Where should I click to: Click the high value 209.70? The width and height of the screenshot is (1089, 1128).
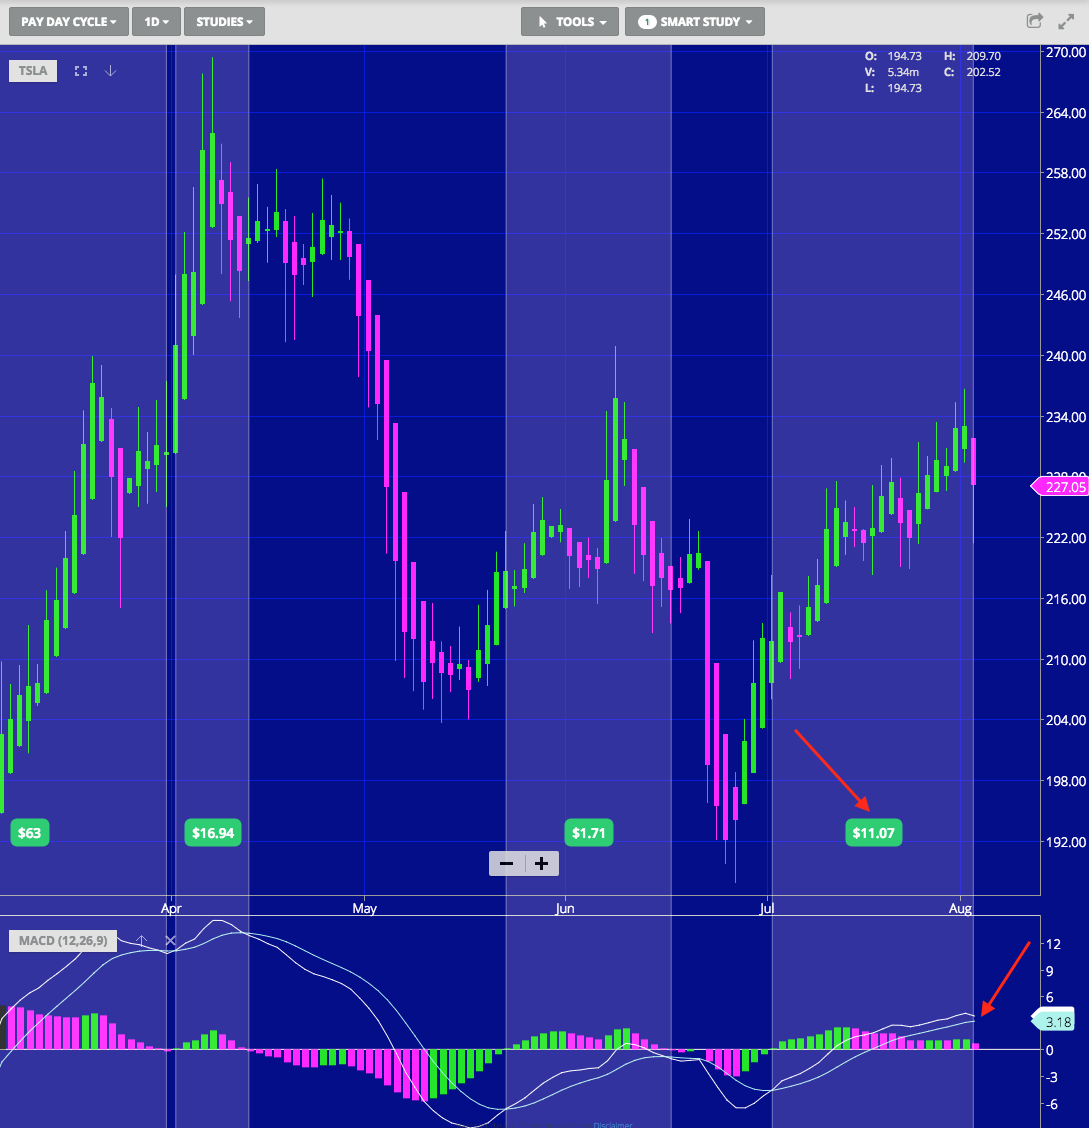[983, 56]
